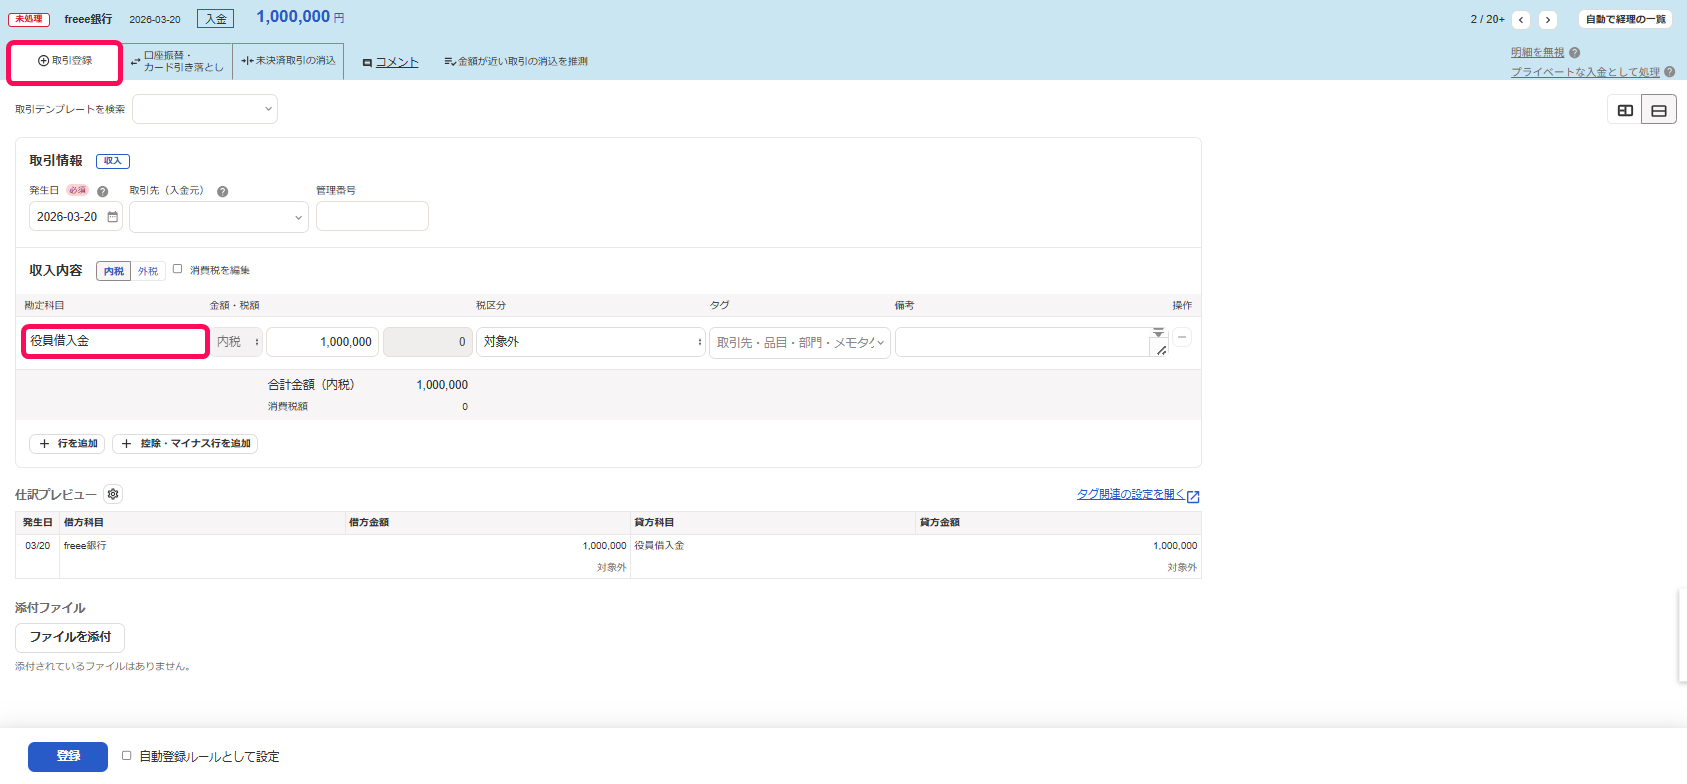
Task: Go to next statement with right chevron
Action: (1548, 20)
